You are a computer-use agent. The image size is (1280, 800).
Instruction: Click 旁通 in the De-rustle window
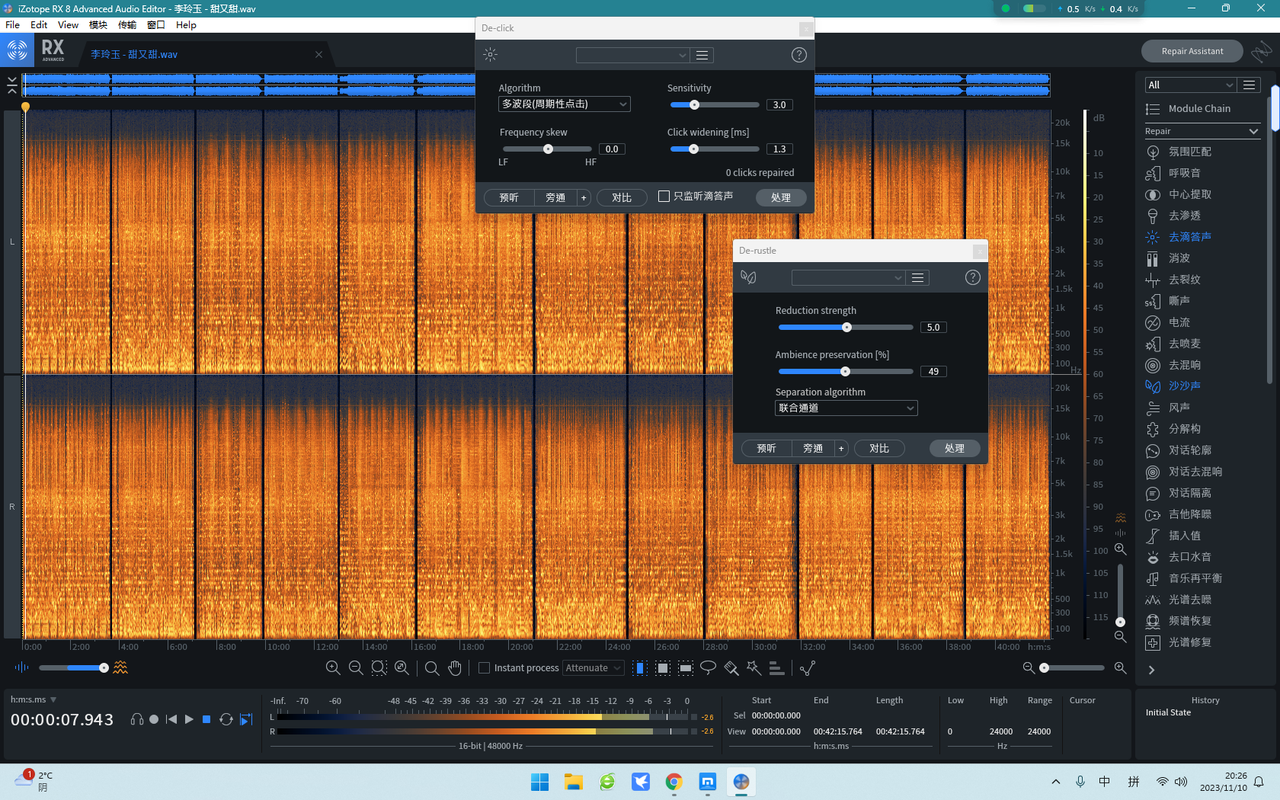pos(813,448)
